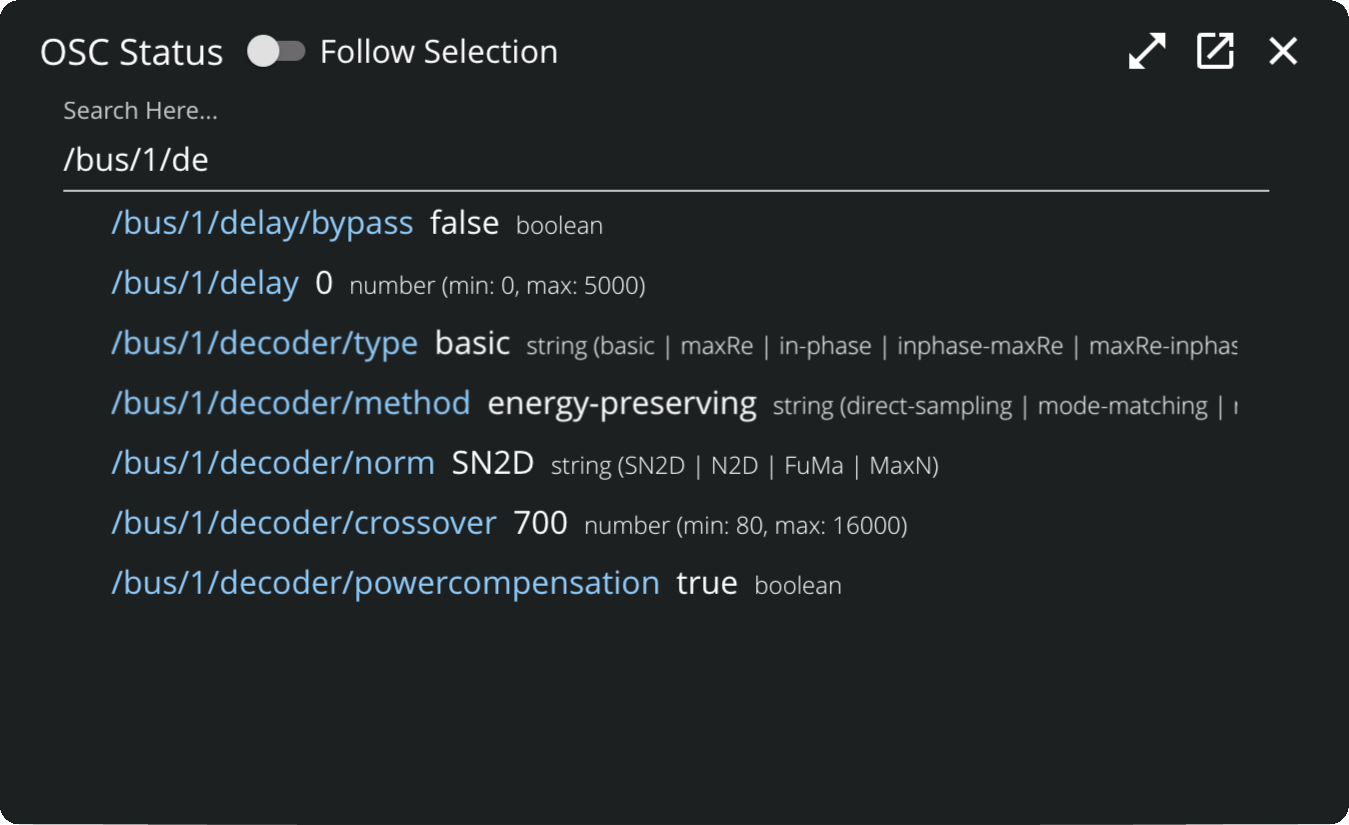Select the /bus/1/delay/bypass address link

point(262,224)
